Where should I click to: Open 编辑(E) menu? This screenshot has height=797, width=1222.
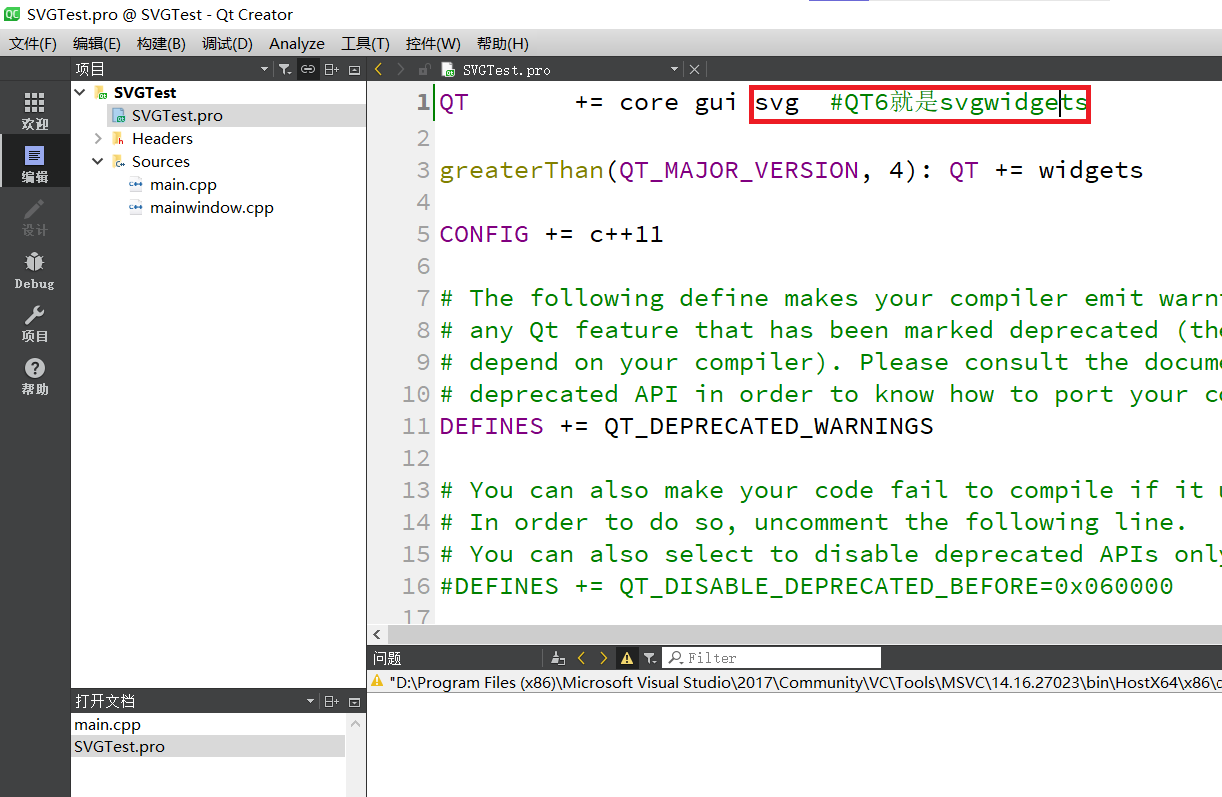(x=96, y=43)
